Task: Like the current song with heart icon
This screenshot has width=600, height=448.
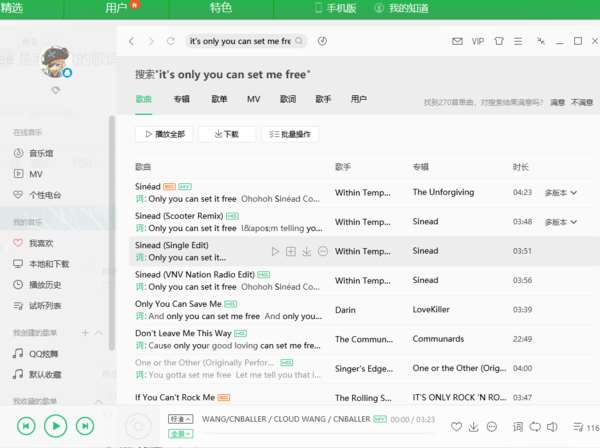Action: coord(456,427)
